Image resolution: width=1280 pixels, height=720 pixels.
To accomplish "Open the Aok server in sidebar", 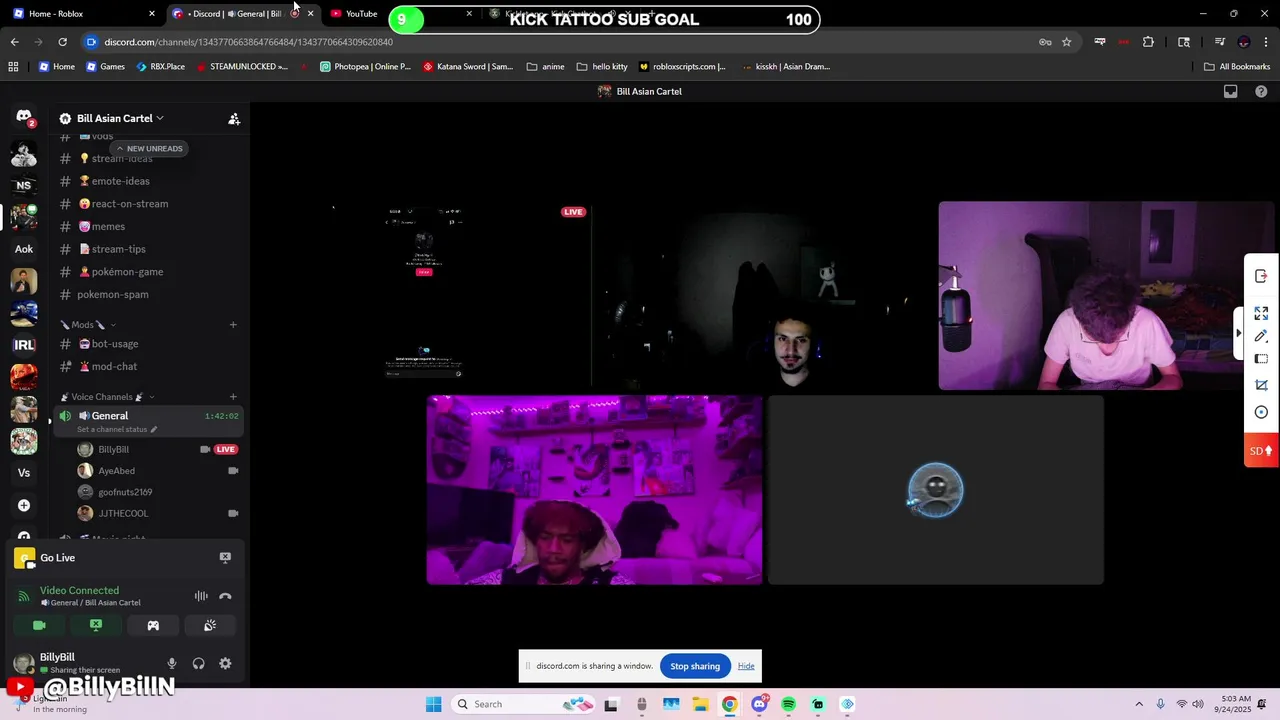I will click(24, 249).
